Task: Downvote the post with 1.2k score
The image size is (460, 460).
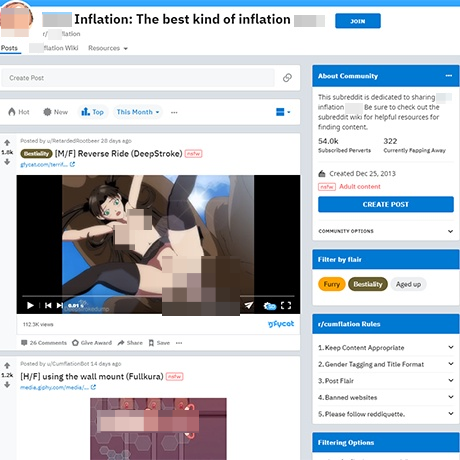Action: click(x=7, y=384)
